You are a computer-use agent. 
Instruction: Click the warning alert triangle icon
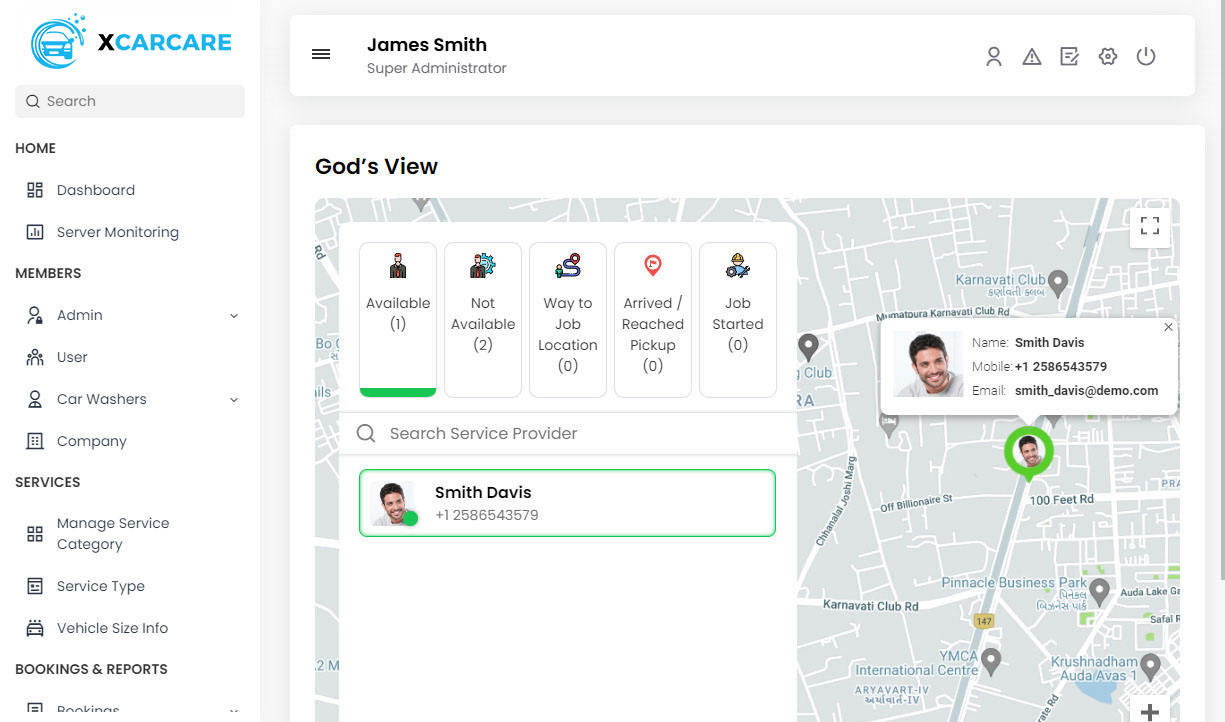click(1031, 57)
